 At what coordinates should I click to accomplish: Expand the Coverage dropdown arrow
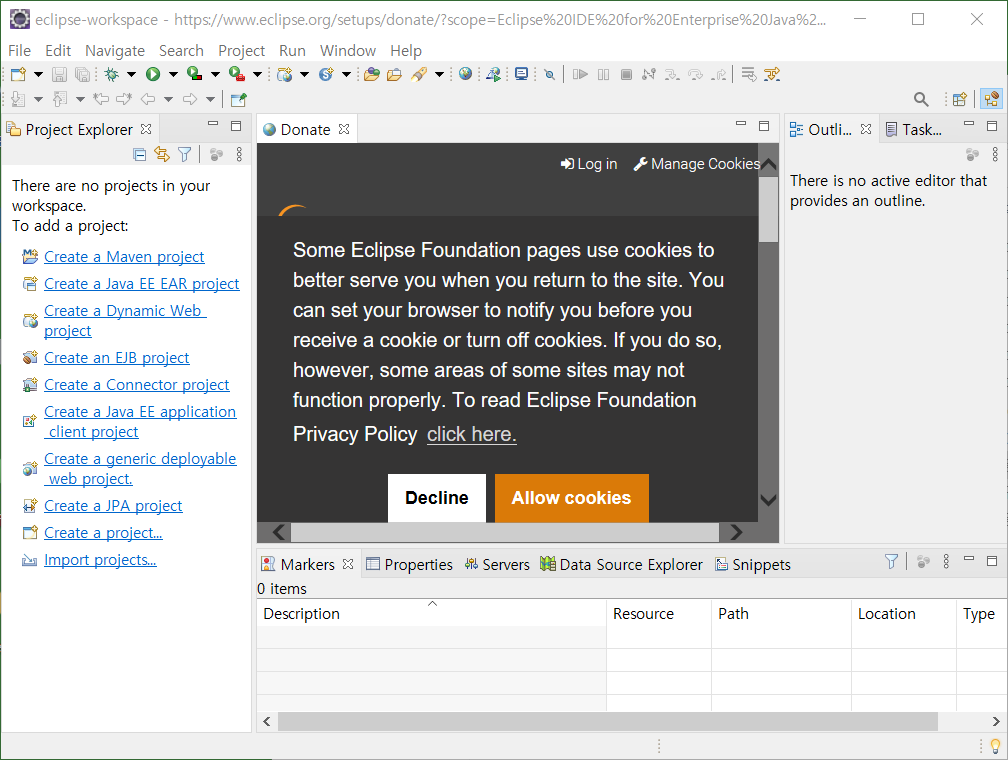tap(215, 75)
